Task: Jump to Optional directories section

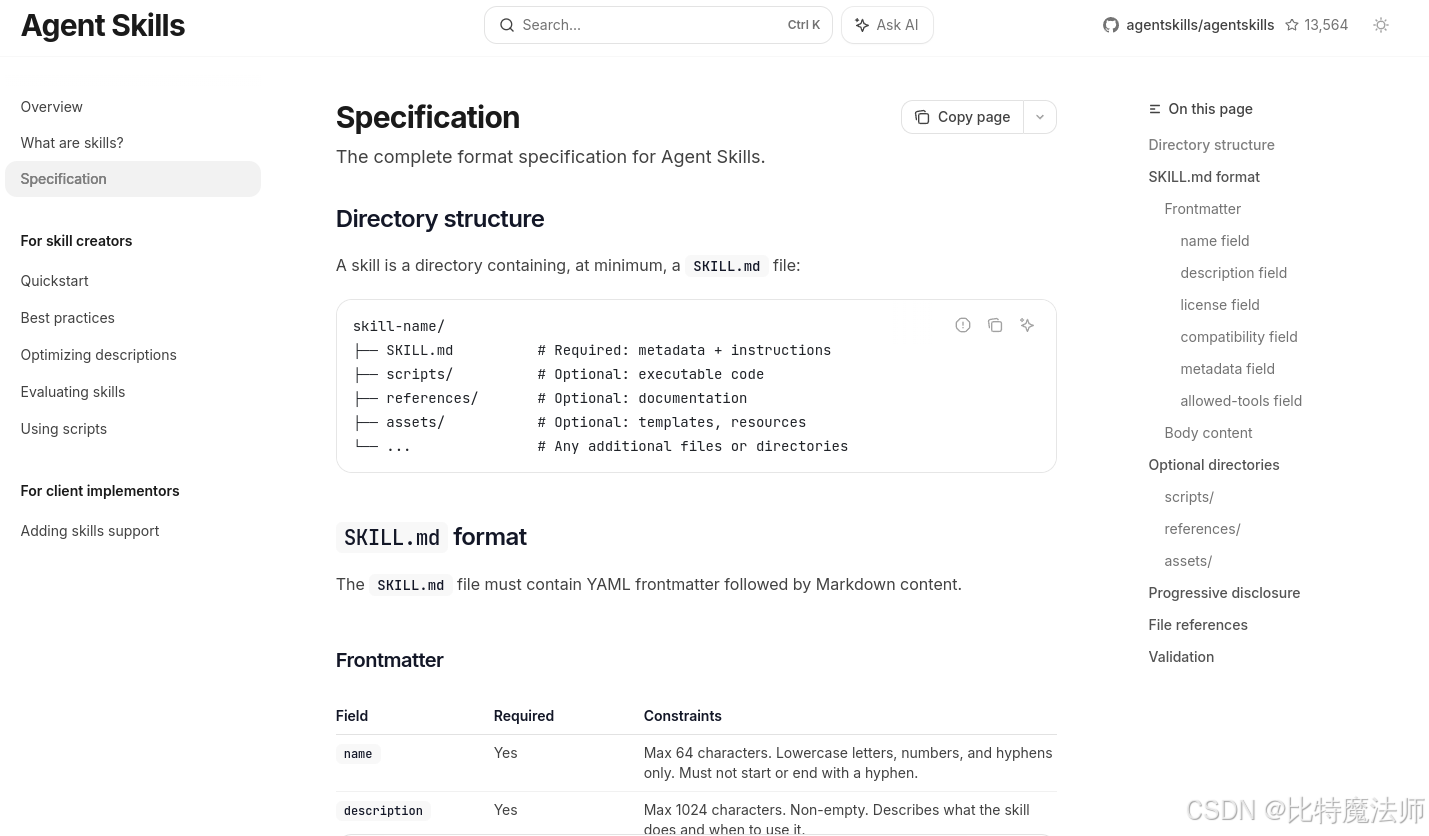Action: (x=1213, y=465)
